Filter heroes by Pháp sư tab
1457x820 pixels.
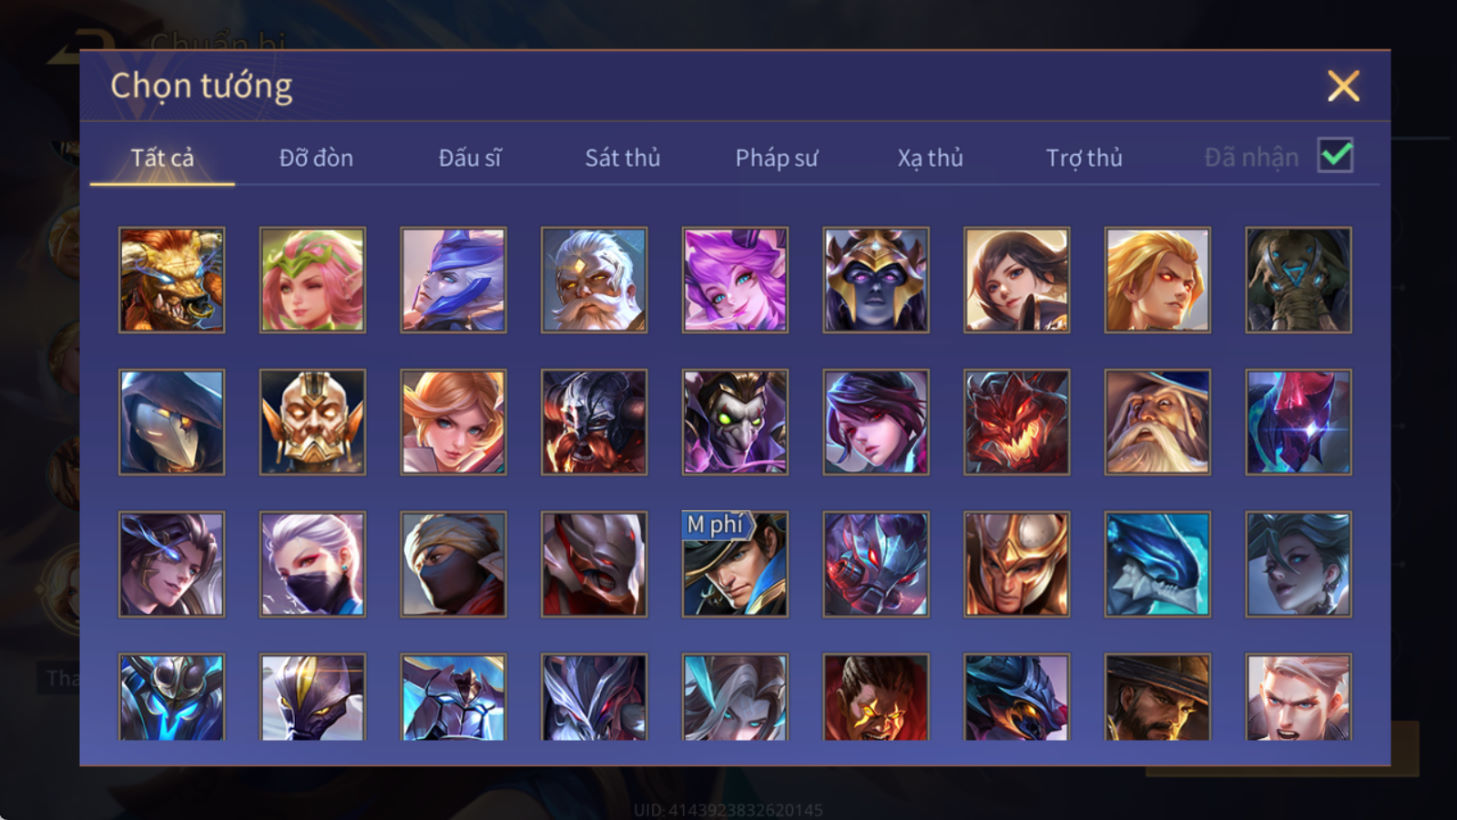776,158
